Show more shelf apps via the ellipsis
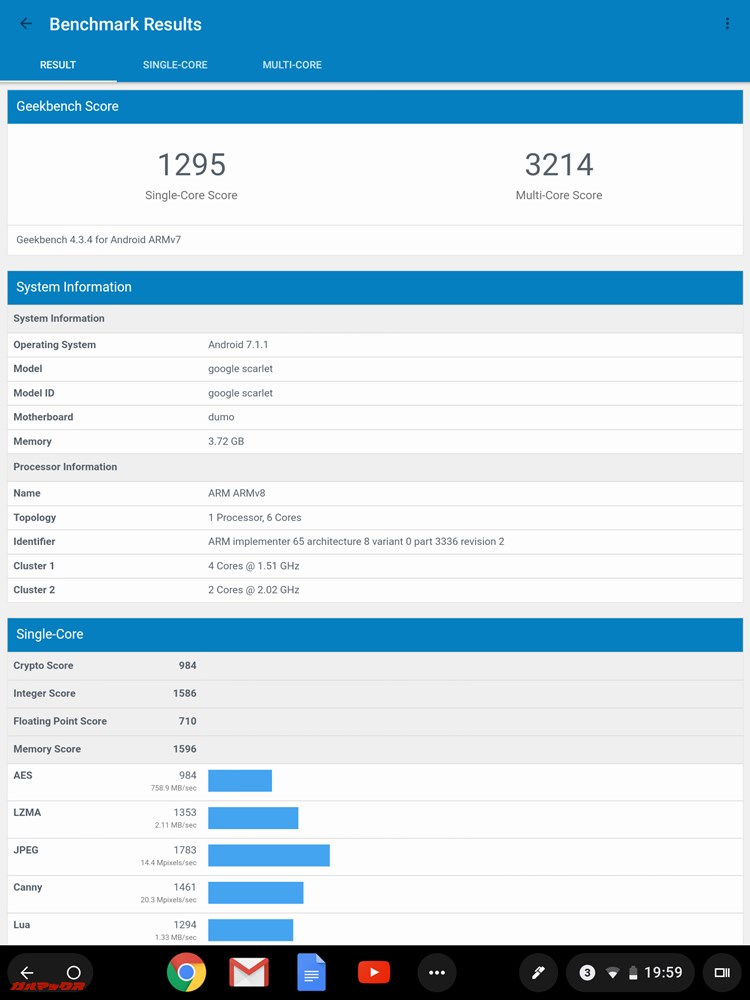Viewport: 750px width, 1000px height. (437, 973)
